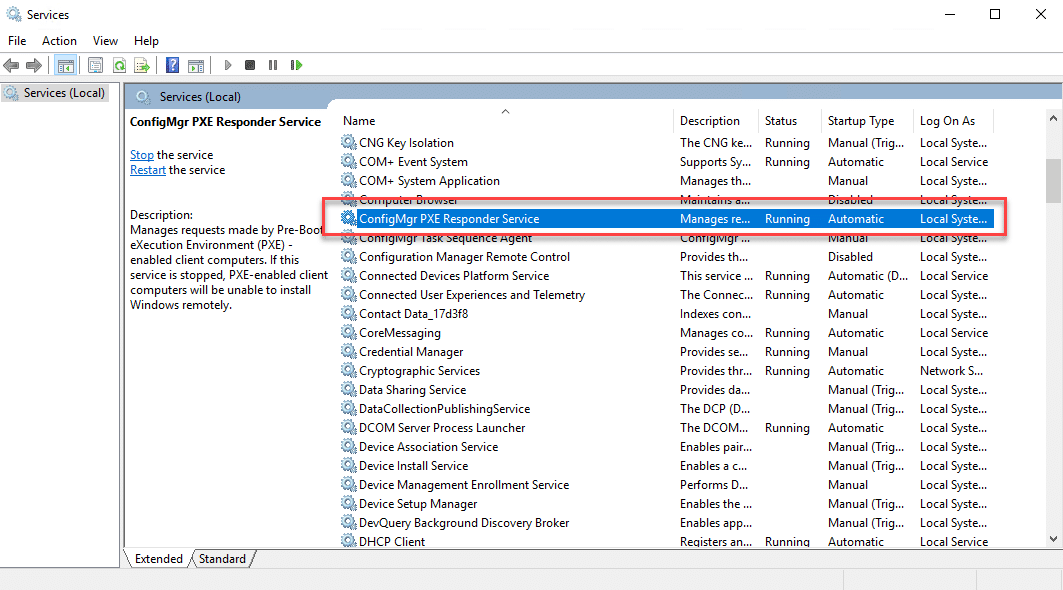
Task: Sort by the Status column header
Action: pyautogui.click(x=789, y=121)
